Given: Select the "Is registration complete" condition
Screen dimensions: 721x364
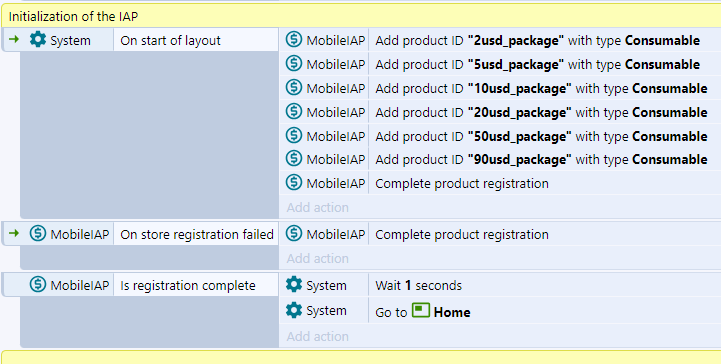Looking at the screenshot, I should click(195, 285).
